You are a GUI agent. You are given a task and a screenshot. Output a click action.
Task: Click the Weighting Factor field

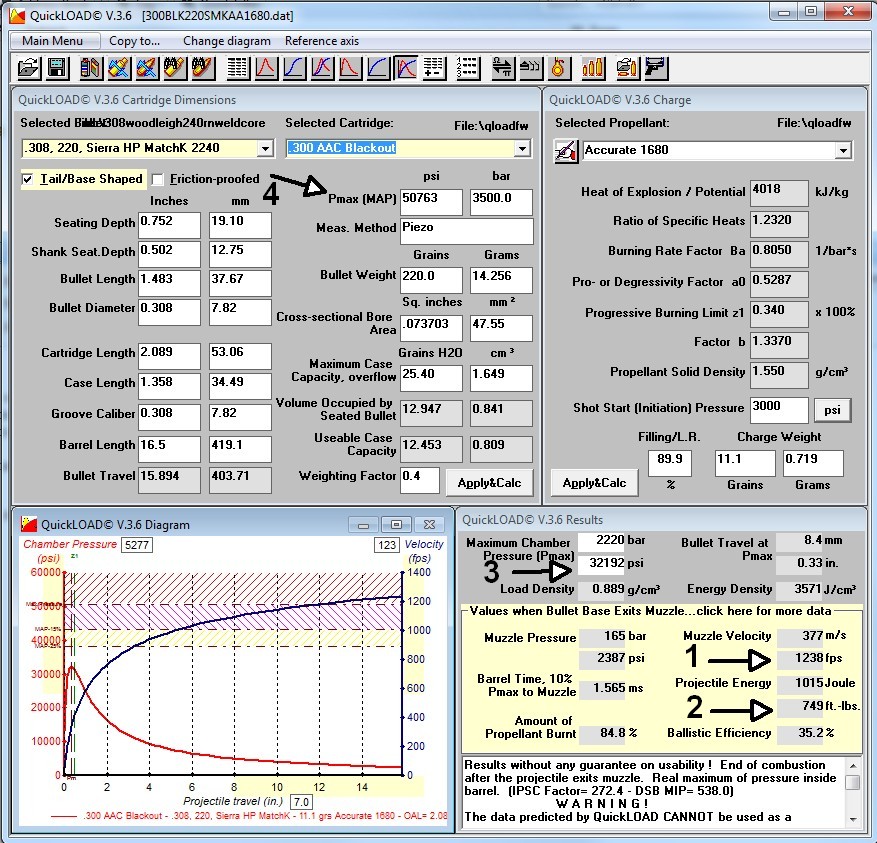pos(419,481)
